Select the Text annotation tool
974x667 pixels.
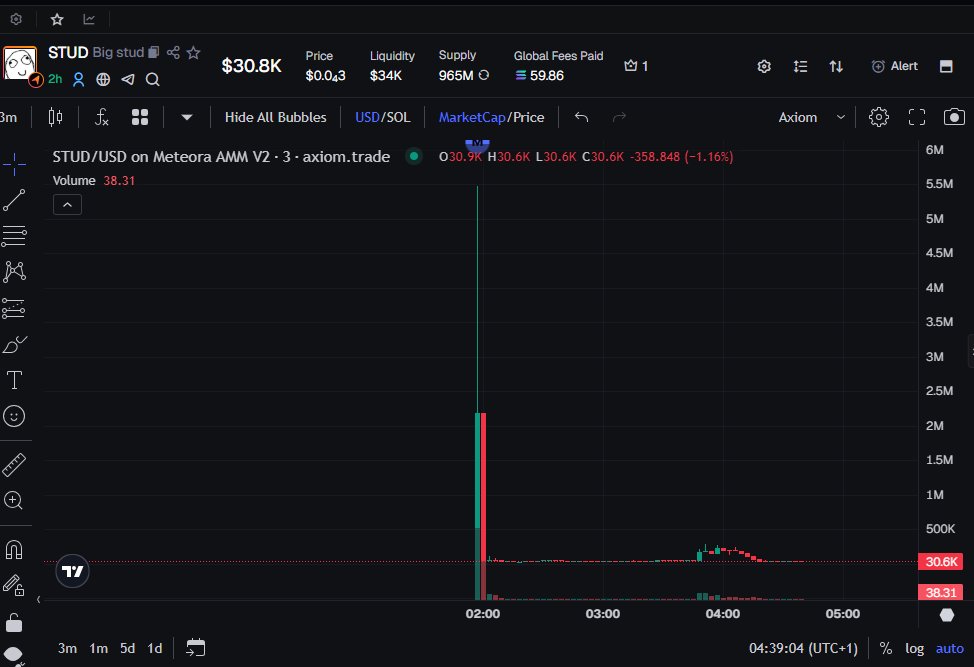14,380
